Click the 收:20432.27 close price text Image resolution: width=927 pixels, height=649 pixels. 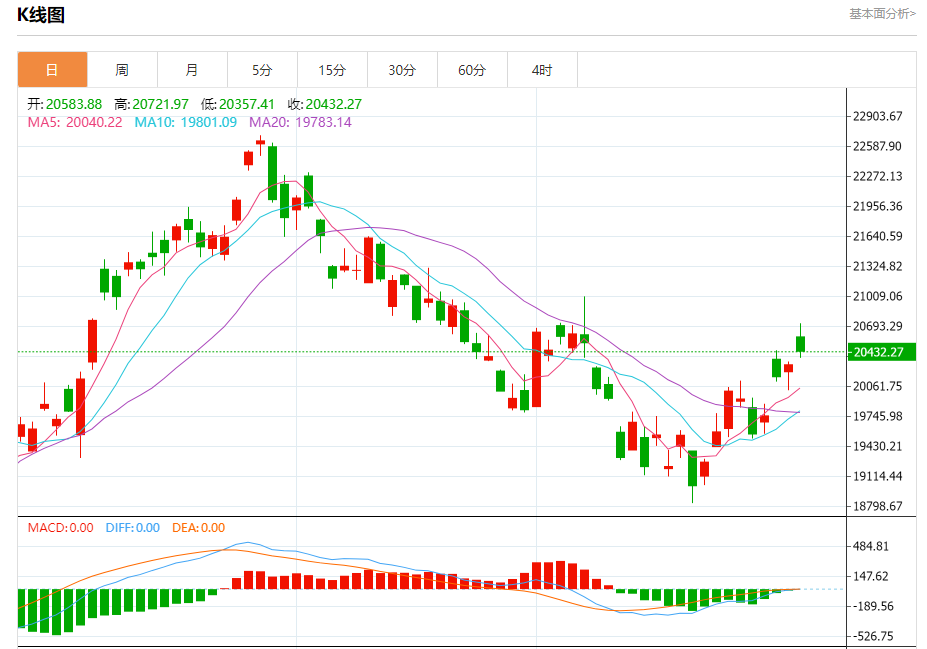(x=325, y=104)
